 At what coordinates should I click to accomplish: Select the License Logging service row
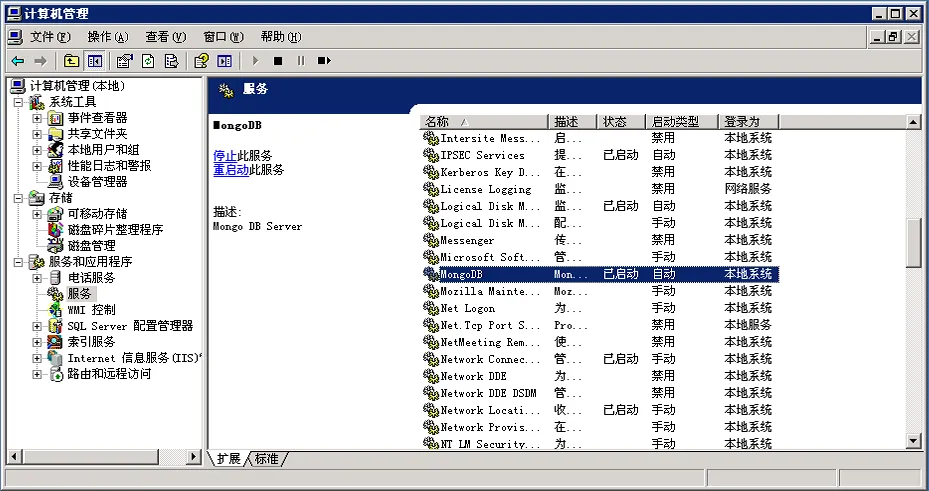599,190
